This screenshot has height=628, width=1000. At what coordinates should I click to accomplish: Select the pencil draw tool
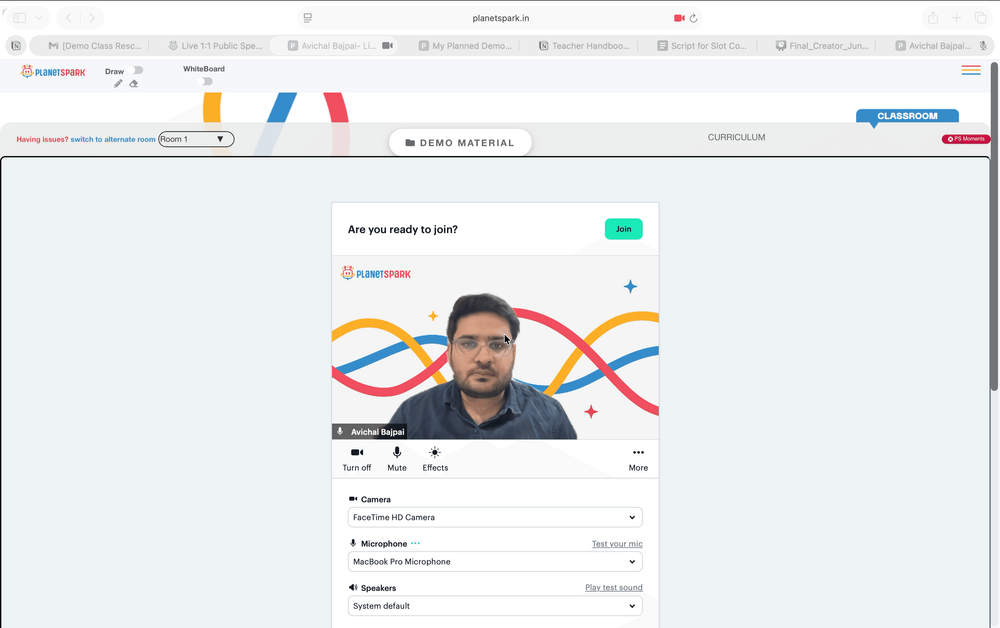coord(118,84)
